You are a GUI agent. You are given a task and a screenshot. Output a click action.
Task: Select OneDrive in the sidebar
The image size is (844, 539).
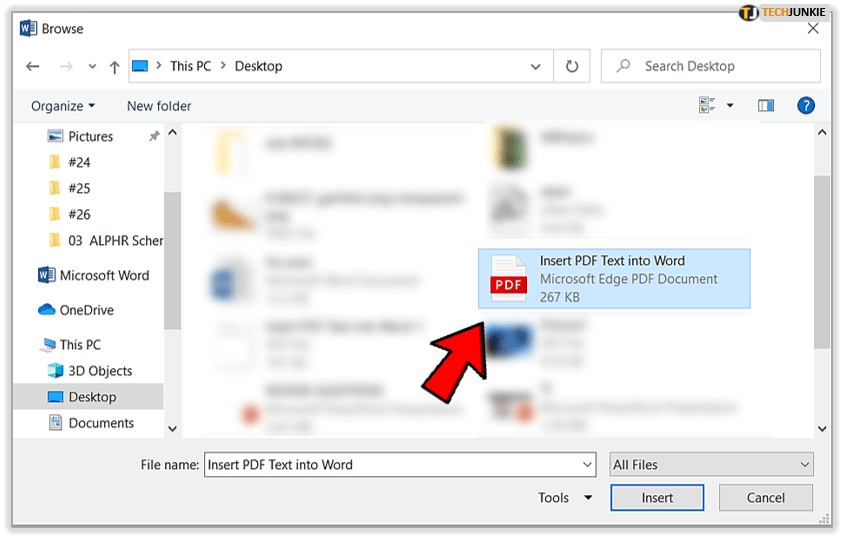pyautogui.click(x=86, y=310)
